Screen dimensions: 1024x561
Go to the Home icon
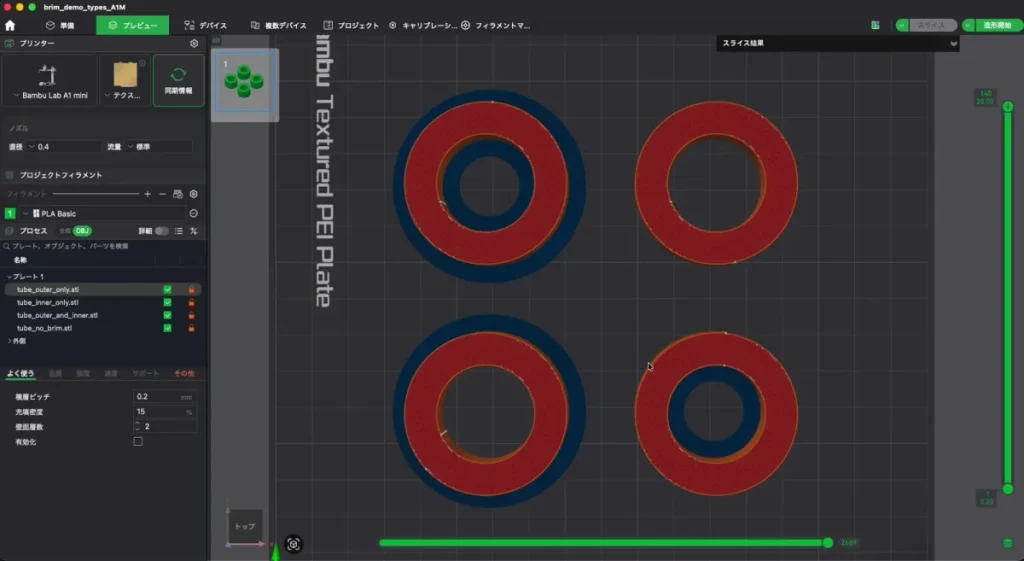pos(10,25)
